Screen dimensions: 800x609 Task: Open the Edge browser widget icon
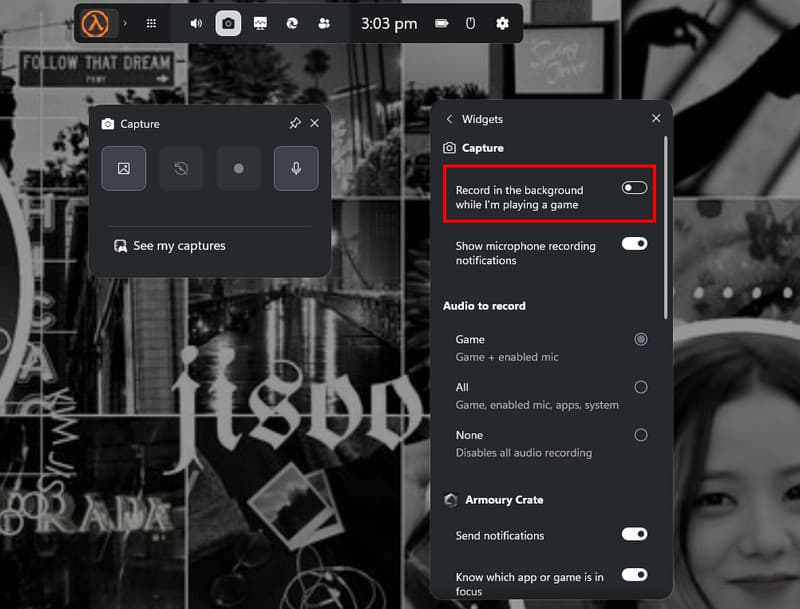tap(292, 23)
